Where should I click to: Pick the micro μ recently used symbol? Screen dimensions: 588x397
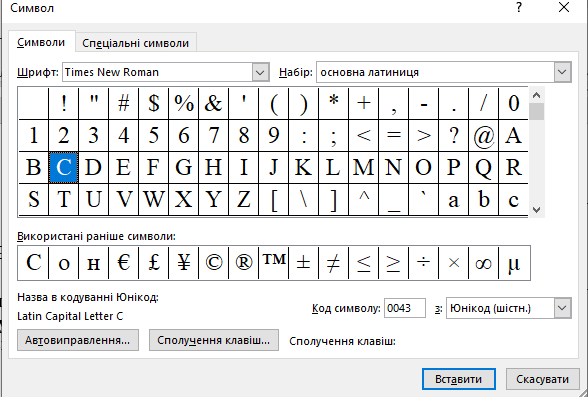(514, 263)
